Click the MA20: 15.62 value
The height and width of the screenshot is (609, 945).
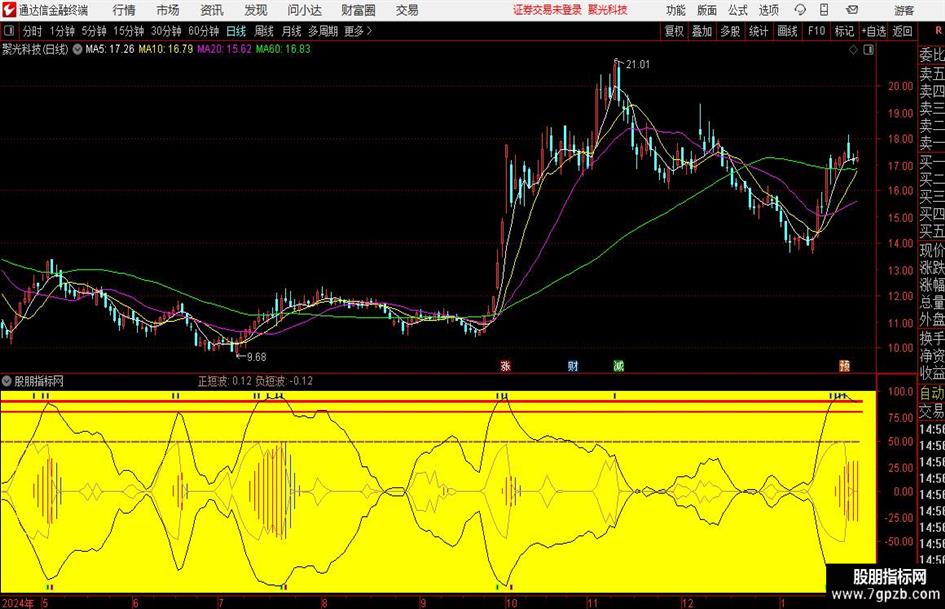[224, 49]
